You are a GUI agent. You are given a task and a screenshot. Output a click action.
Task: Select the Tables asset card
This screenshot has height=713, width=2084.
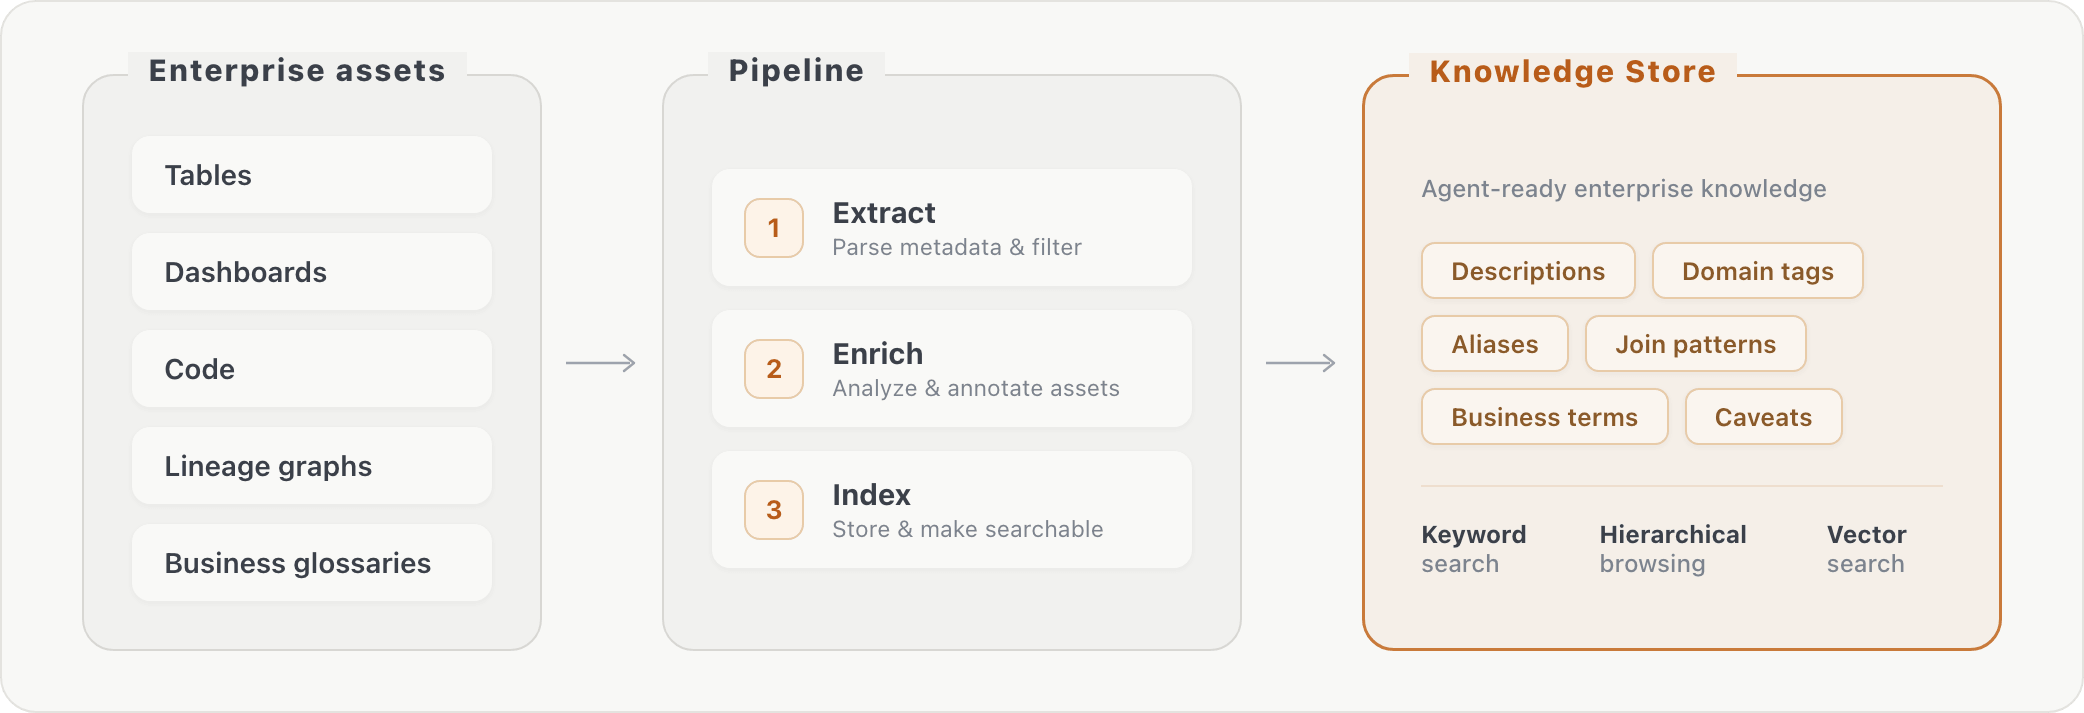(311, 175)
